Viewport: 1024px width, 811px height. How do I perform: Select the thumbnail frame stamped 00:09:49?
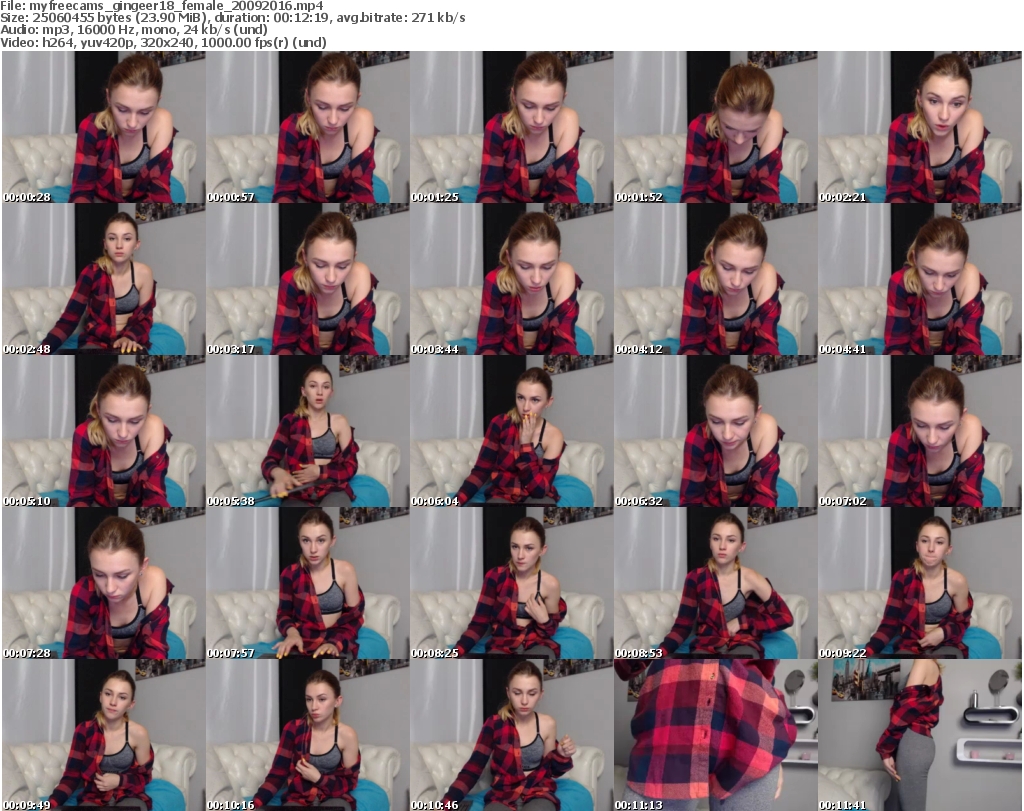[x=104, y=735]
